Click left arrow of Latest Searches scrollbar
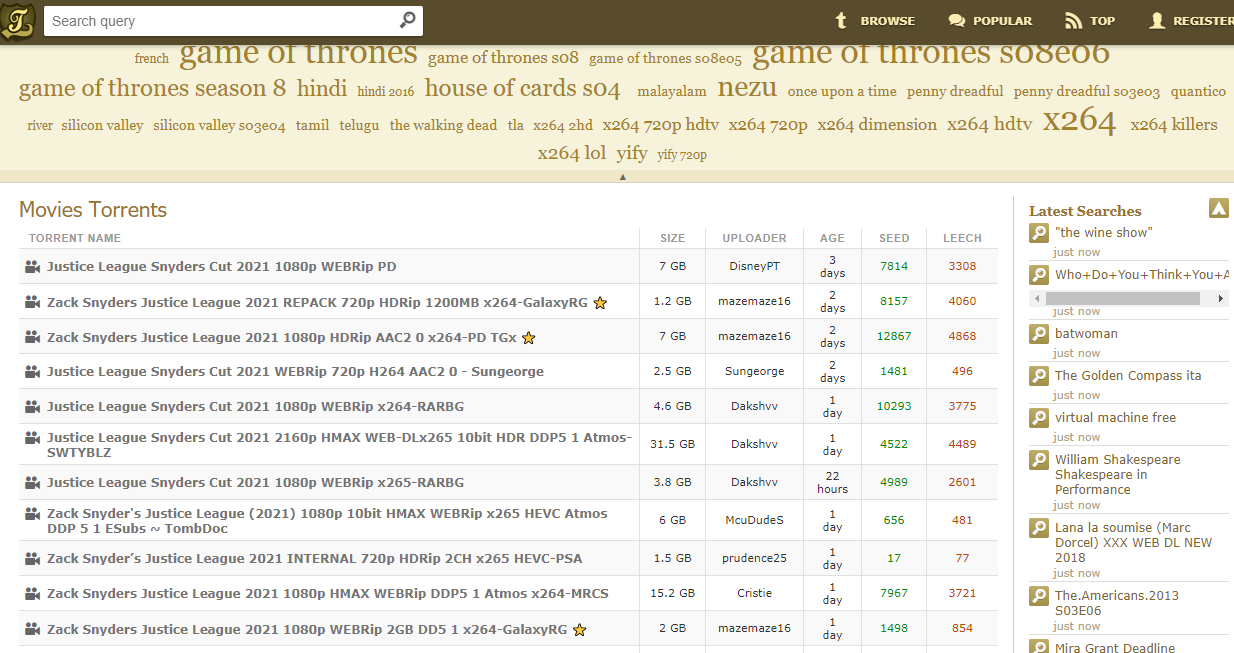Viewport: 1234px width, 653px height. 1037,298
